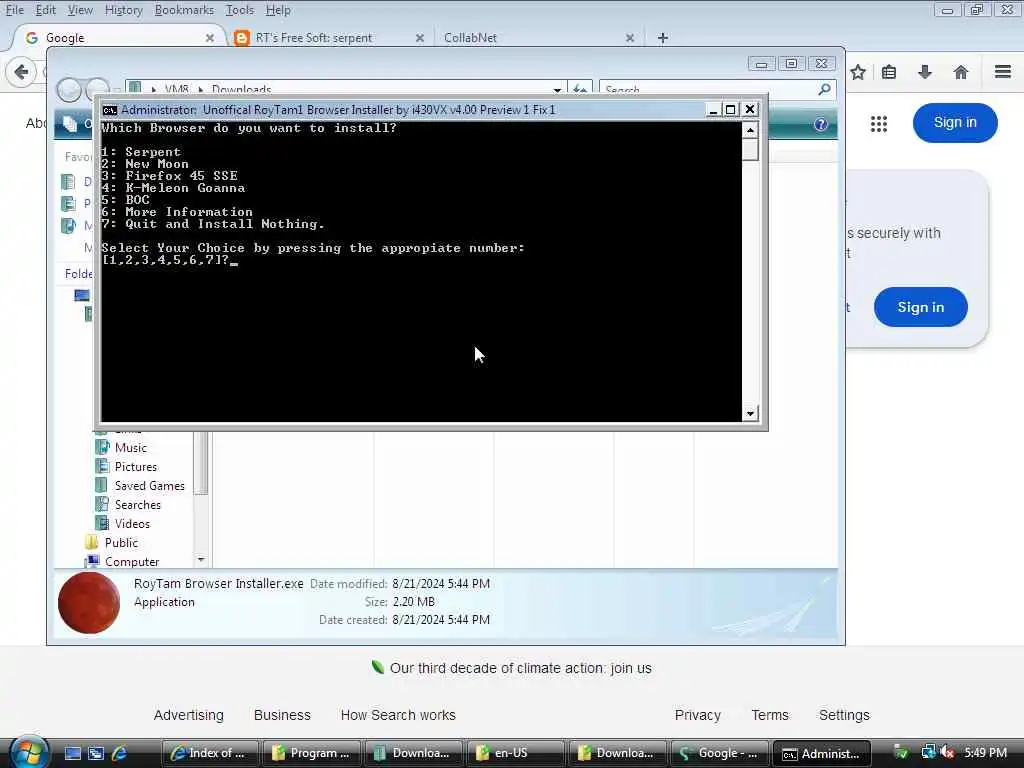Switch to Administrator console taskbar button

822,753
